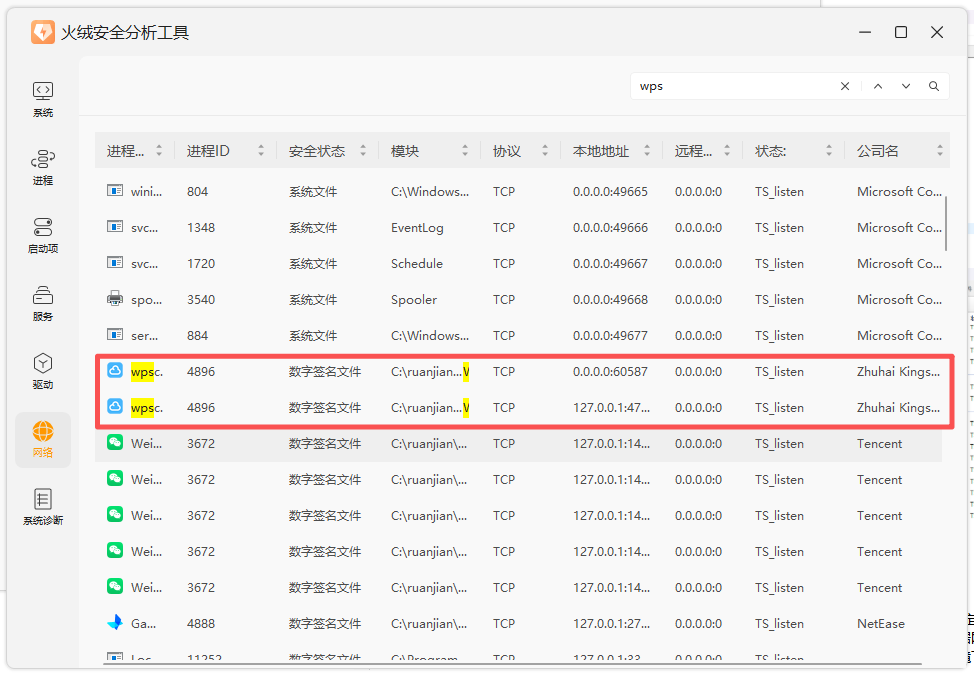This screenshot has height=675, width=974.
Task: Open the 服务 sidebar section
Action: pos(43,304)
